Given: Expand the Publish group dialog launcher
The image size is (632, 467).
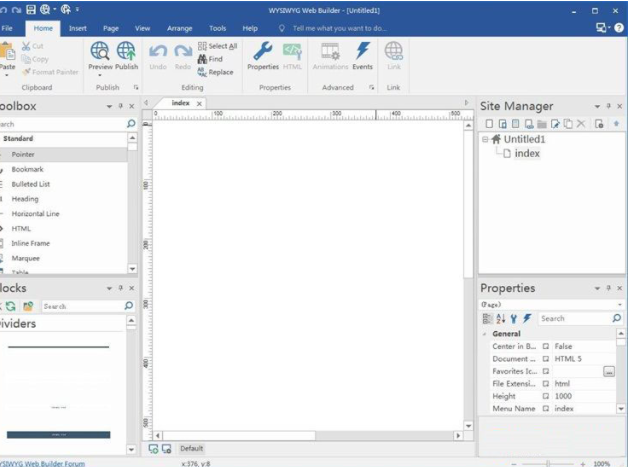Looking at the screenshot, I should 136,87.
